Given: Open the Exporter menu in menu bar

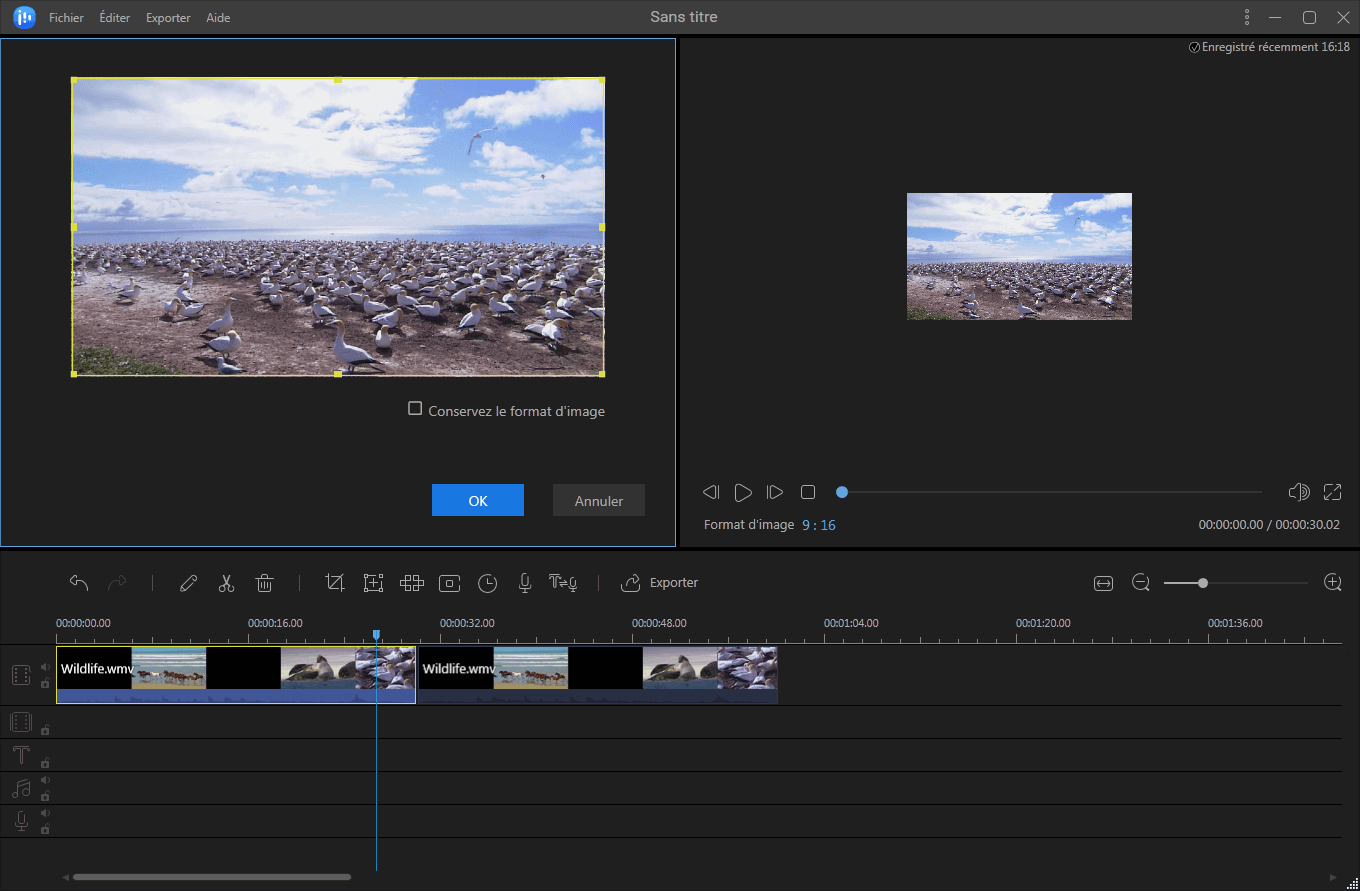Looking at the screenshot, I should [168, 18].
